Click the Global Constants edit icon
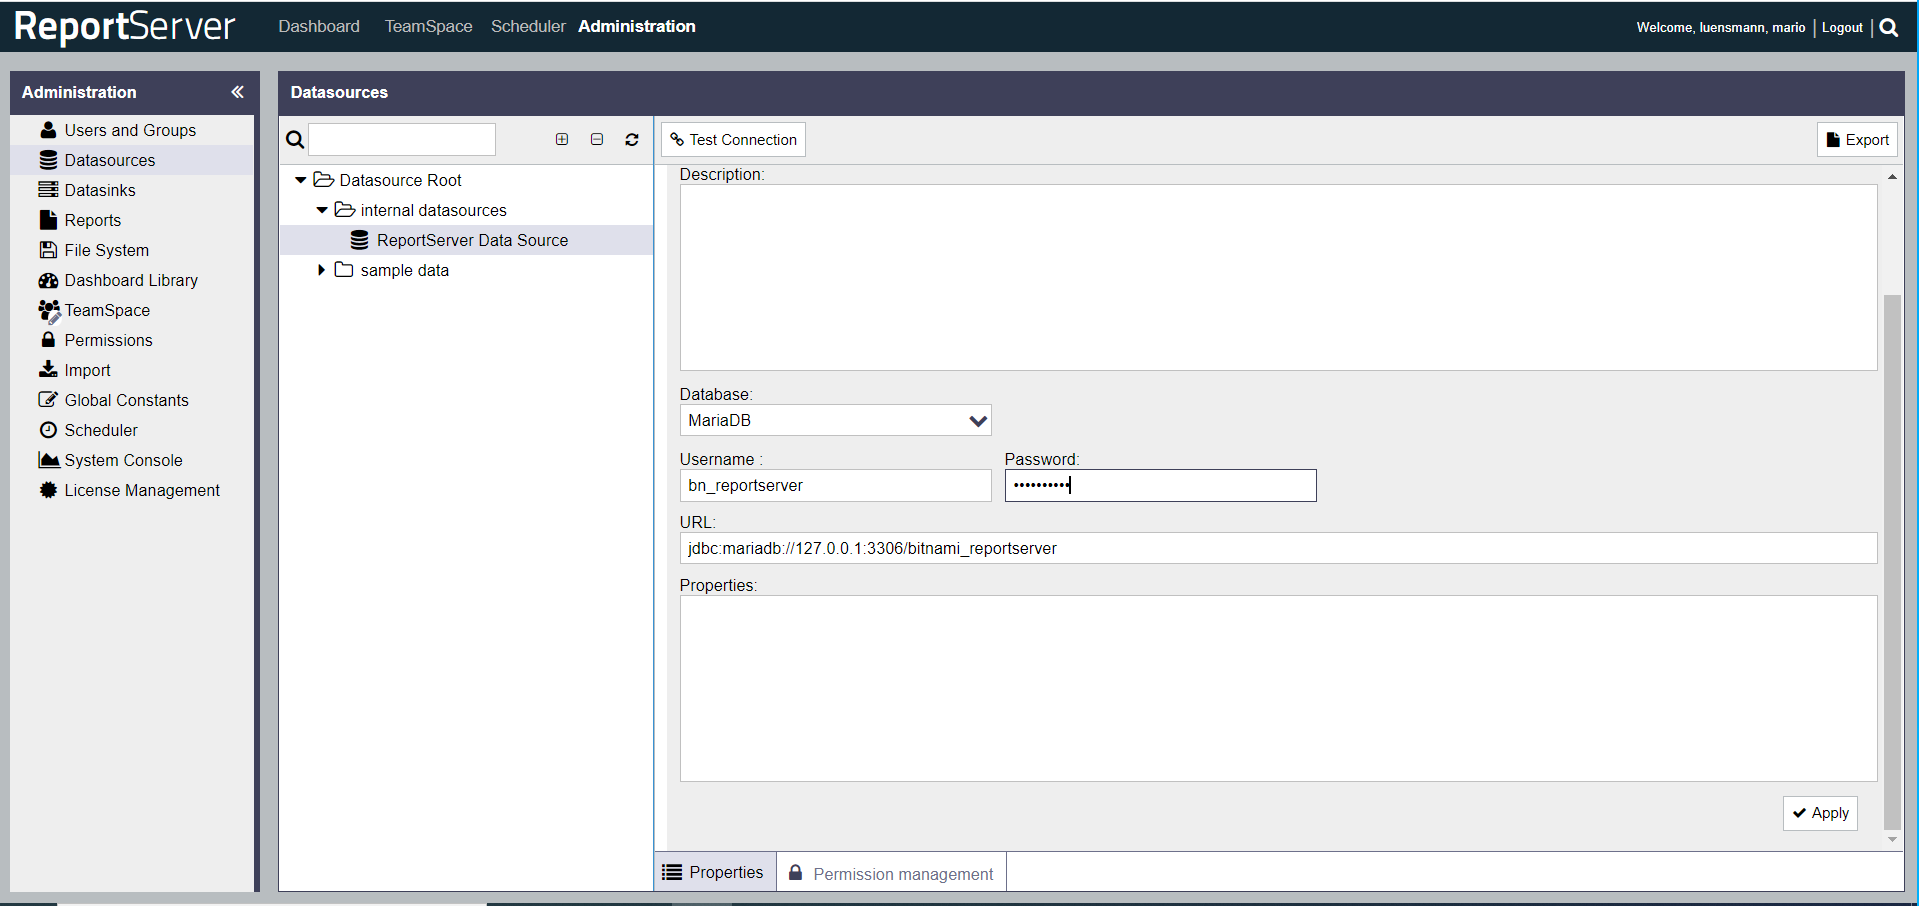The width and height of the screenshot is (1919, 906). click(48, 400)
